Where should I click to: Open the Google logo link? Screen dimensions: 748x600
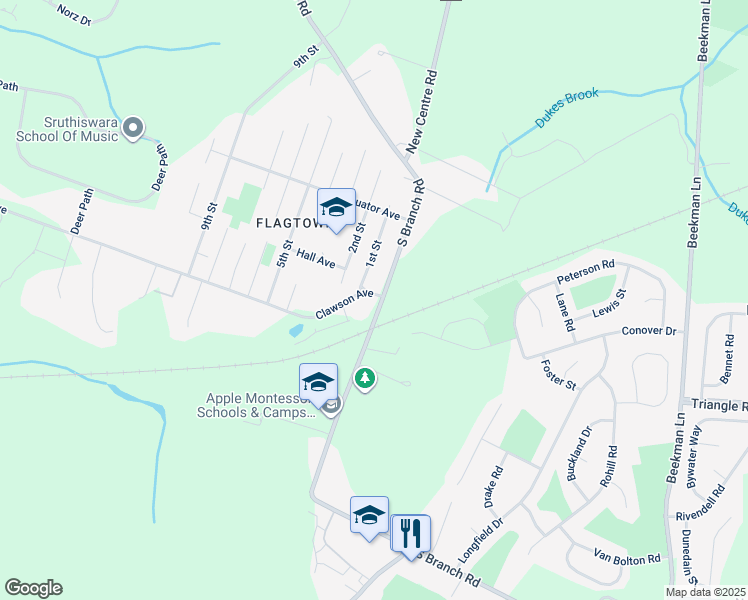[x=34, y=588]
